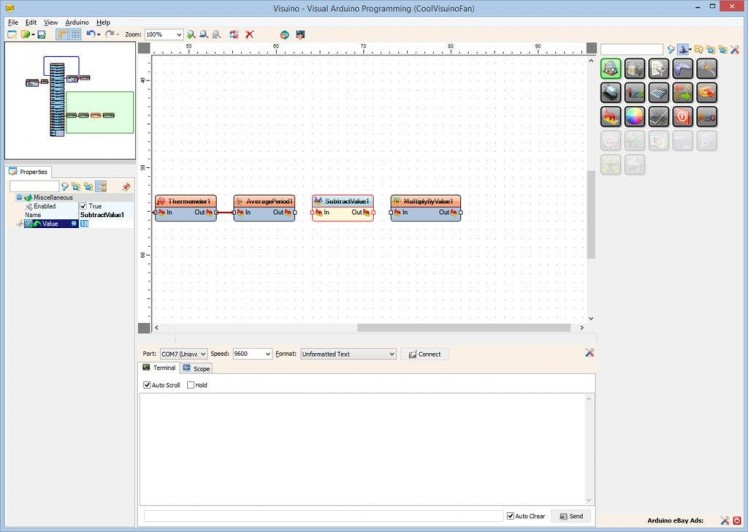Image resolution: width=748 pixels, height=532 pixels.
Task: Select the red power button component category
Action: [682, 117]
